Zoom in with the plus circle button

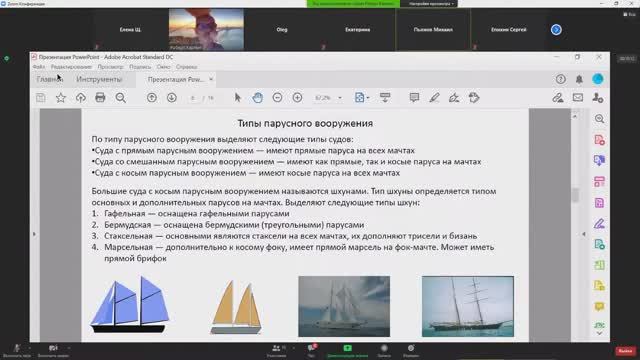(298, 98)
